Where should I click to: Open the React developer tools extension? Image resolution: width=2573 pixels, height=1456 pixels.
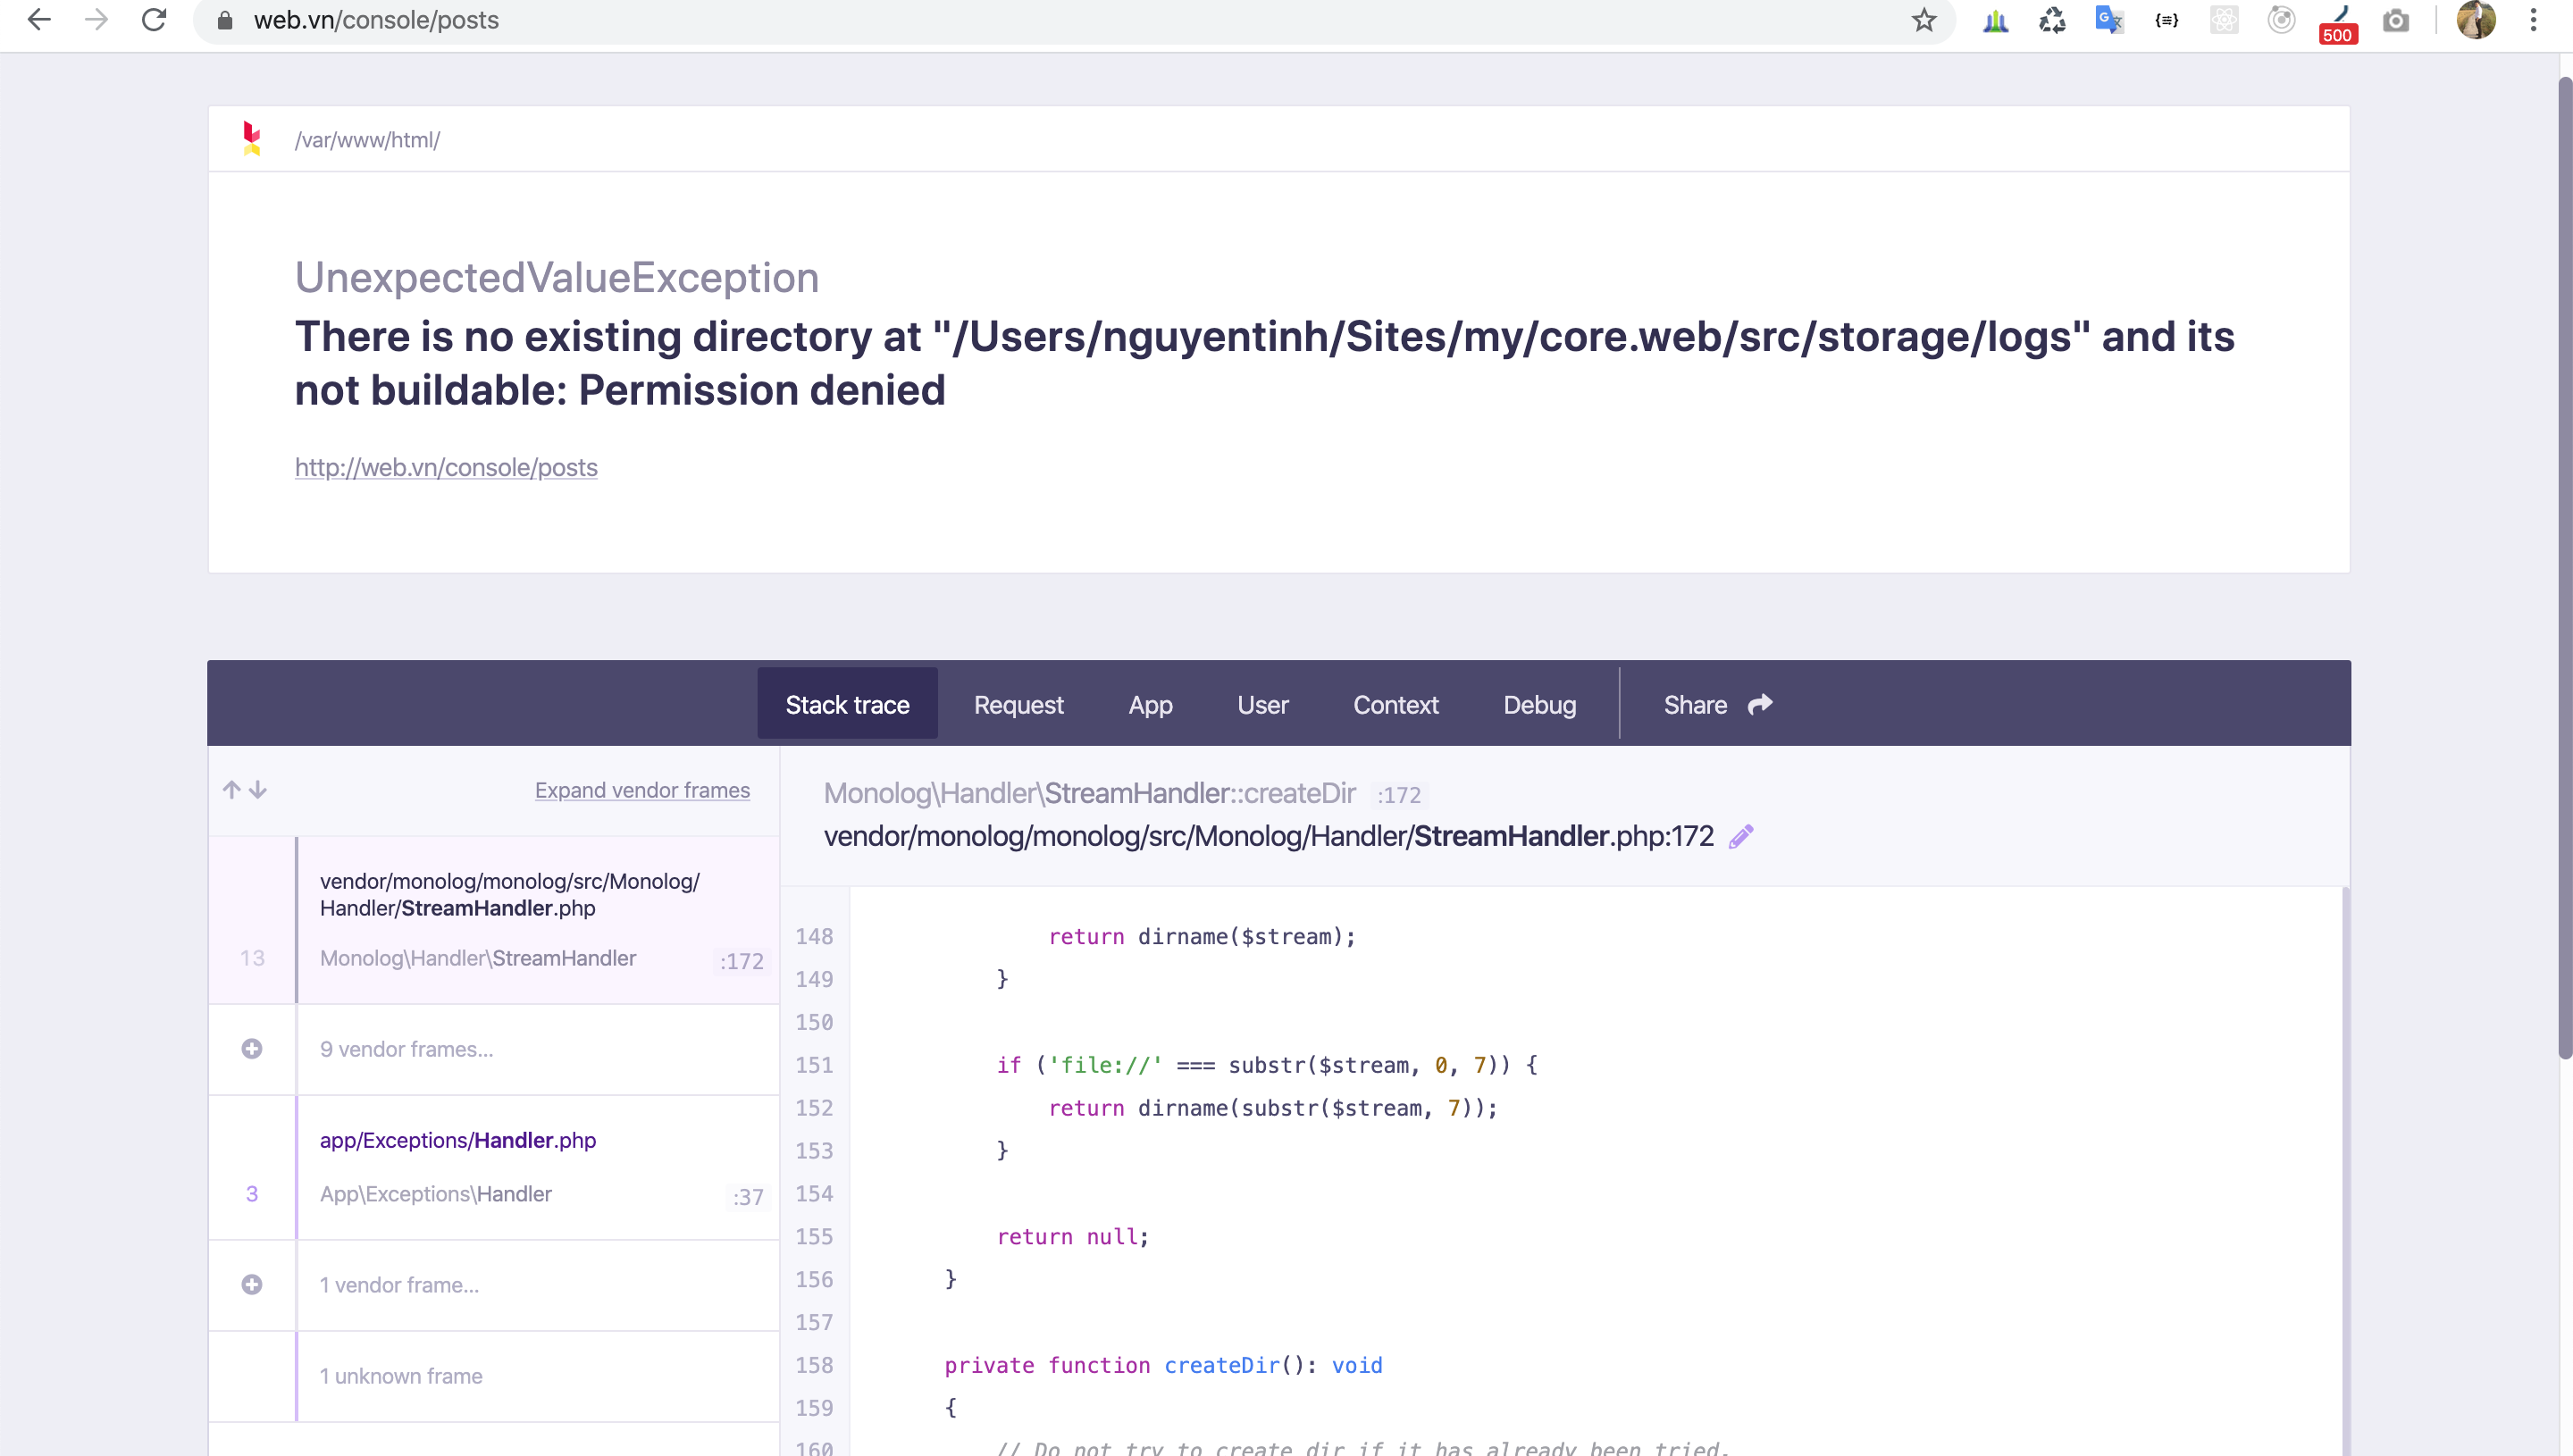click(x=2223, y=20)
